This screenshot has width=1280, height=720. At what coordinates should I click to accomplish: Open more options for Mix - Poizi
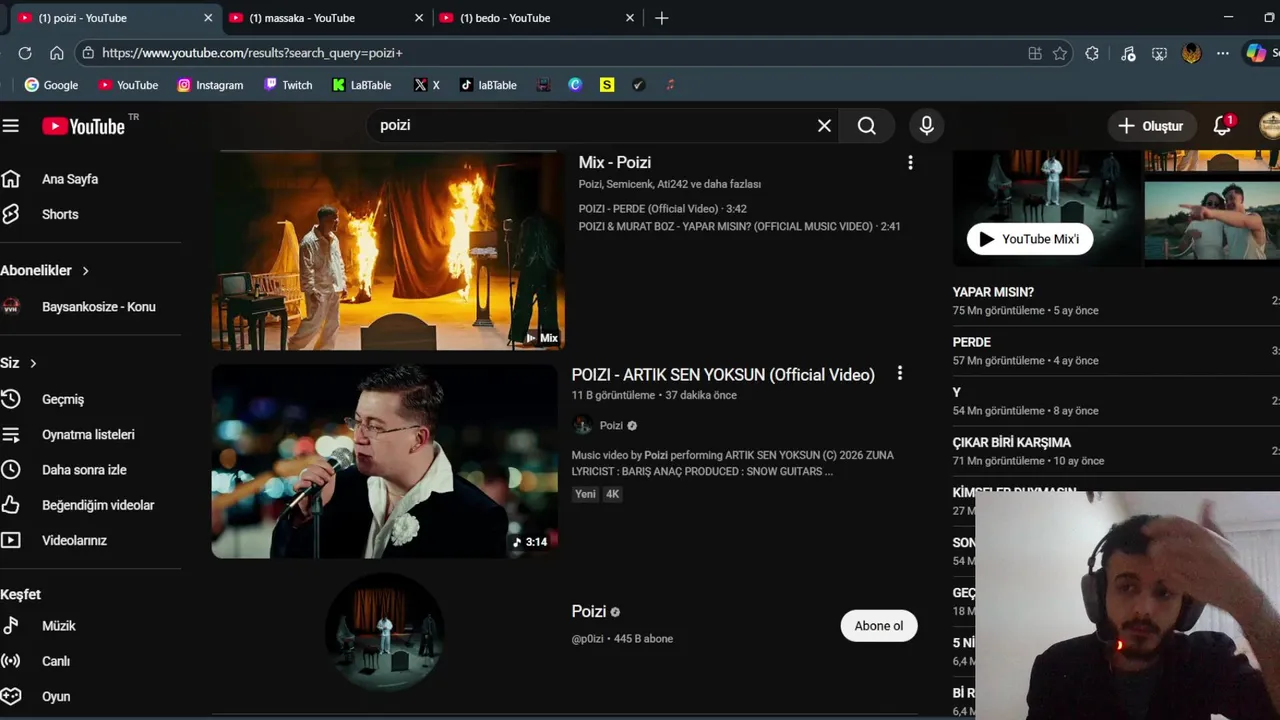tap(910, 163)
